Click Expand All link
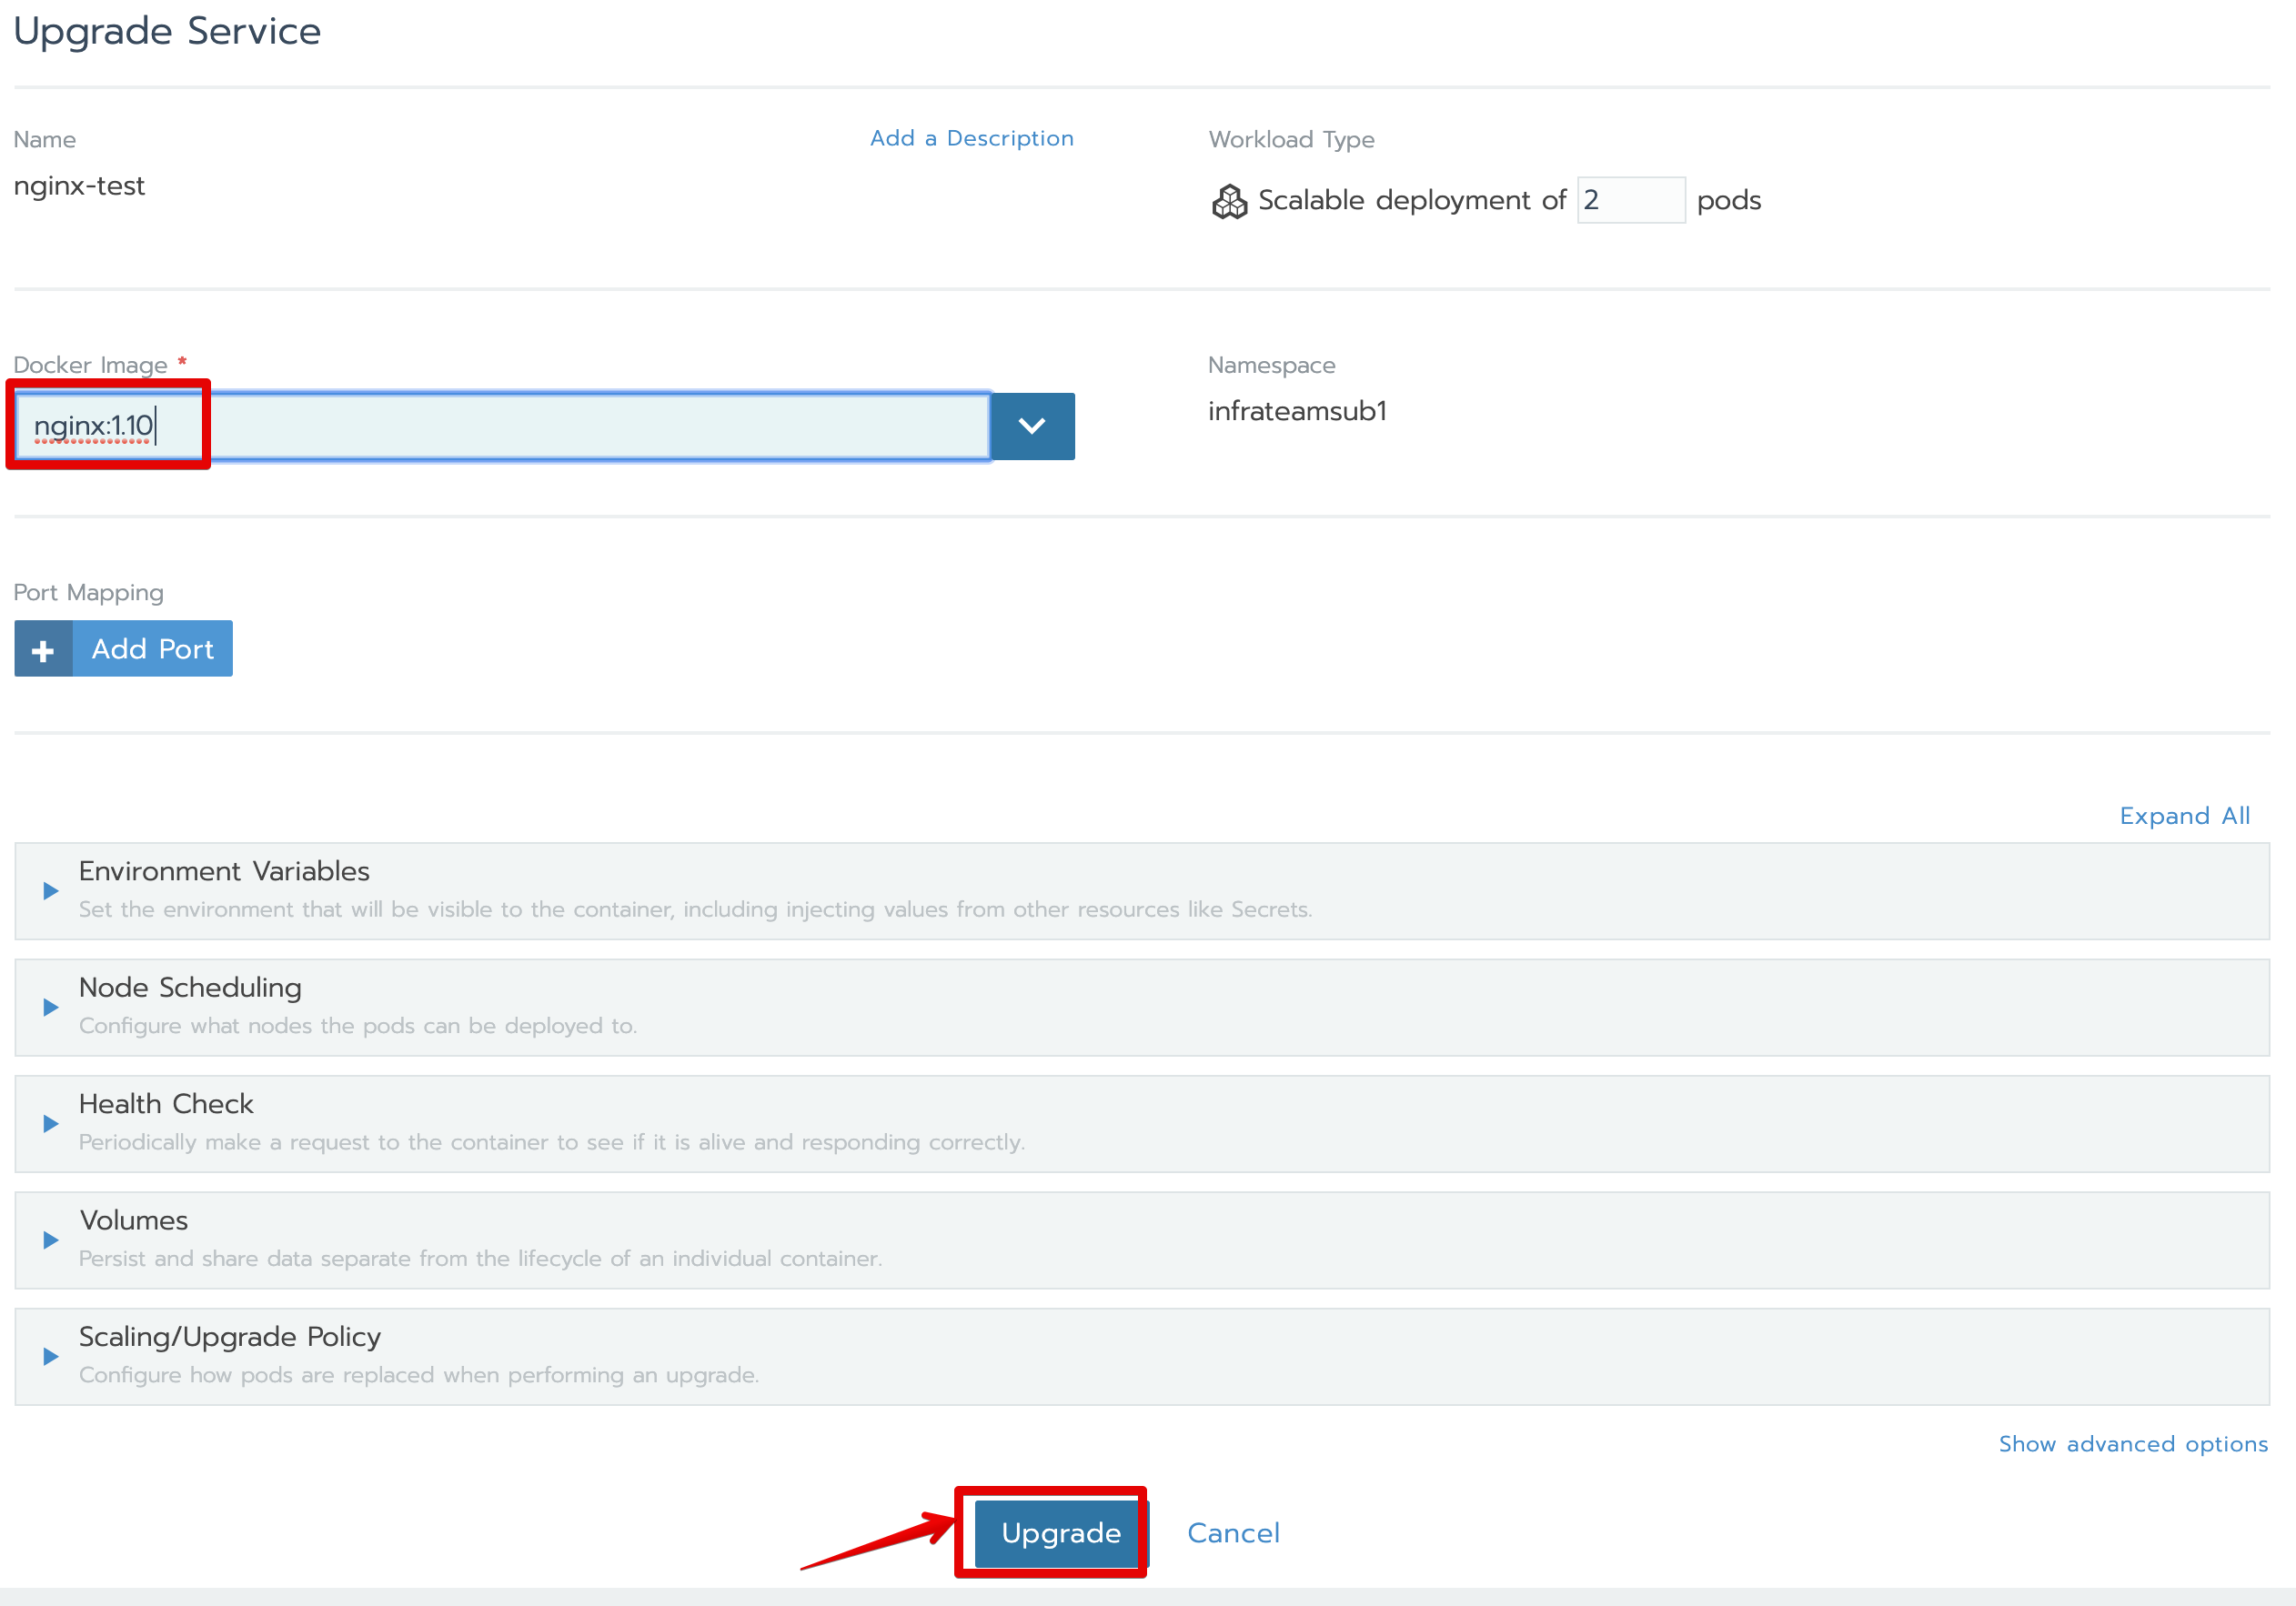 pos(2184,816)
